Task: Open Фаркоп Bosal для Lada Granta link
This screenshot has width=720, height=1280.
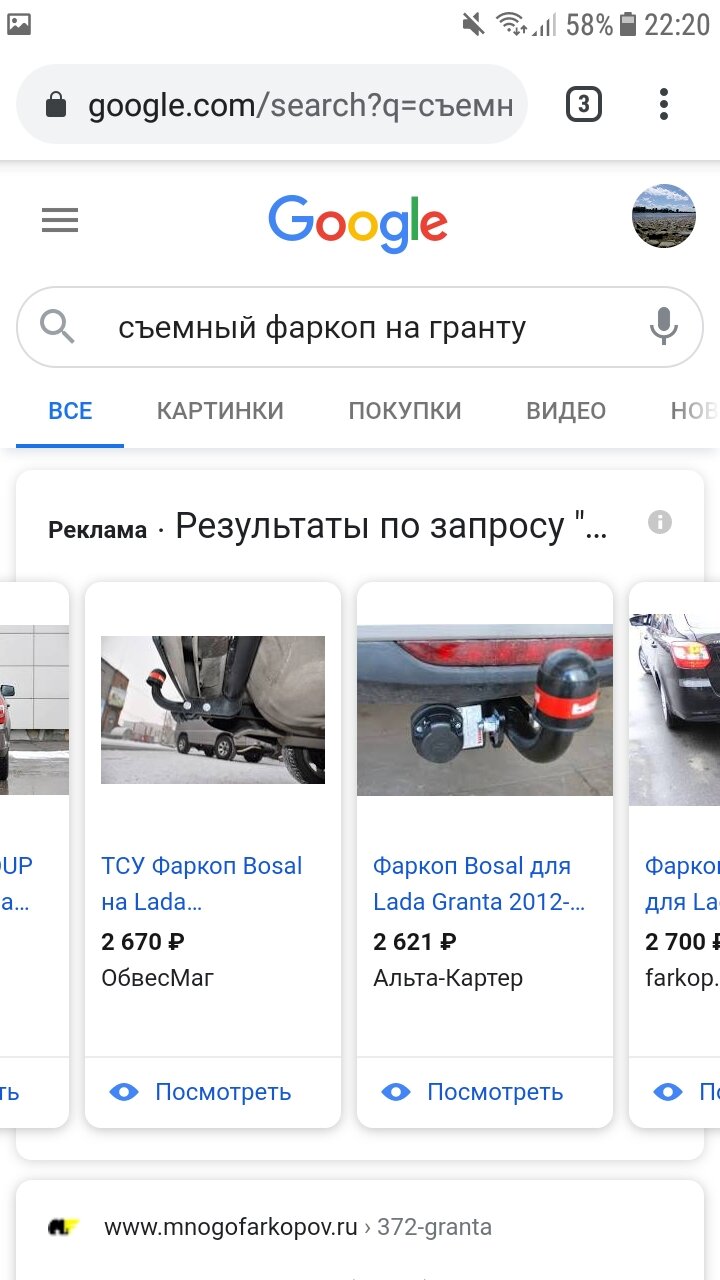Action: (x=479, y=884)
